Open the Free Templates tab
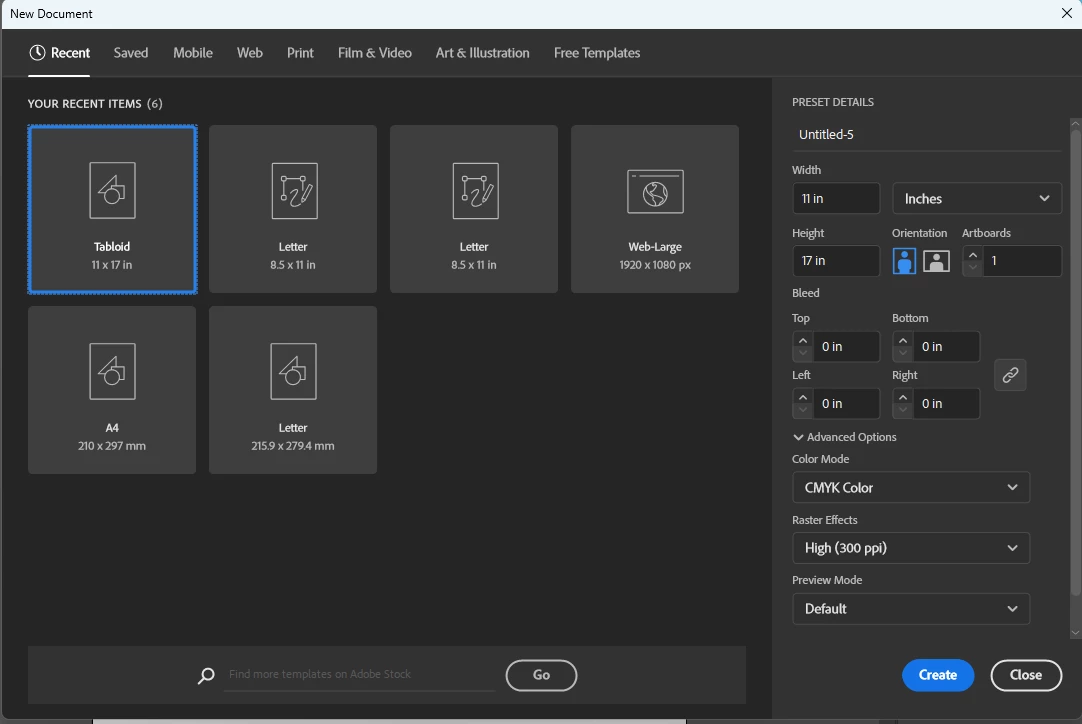The height and width of the screenshot is (724, 1082). coord(597,53)
